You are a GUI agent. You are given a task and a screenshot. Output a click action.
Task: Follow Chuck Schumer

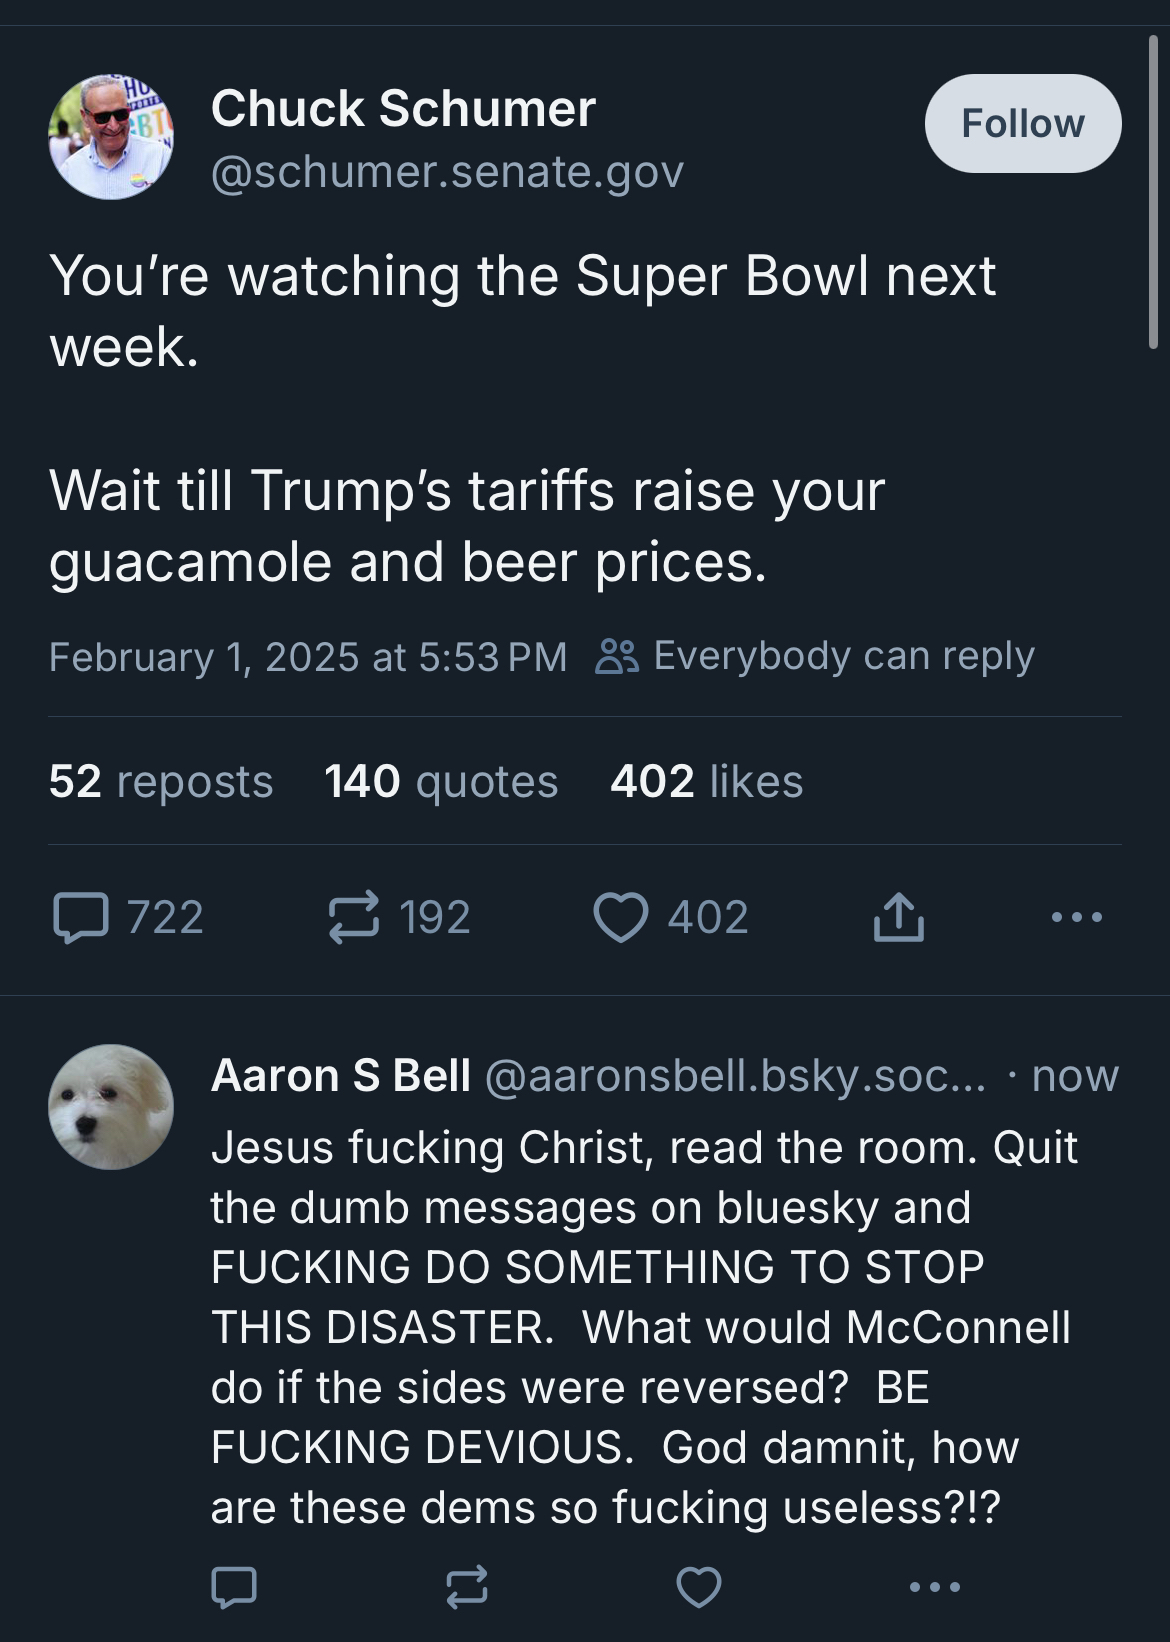click(x=1022, y=124)
